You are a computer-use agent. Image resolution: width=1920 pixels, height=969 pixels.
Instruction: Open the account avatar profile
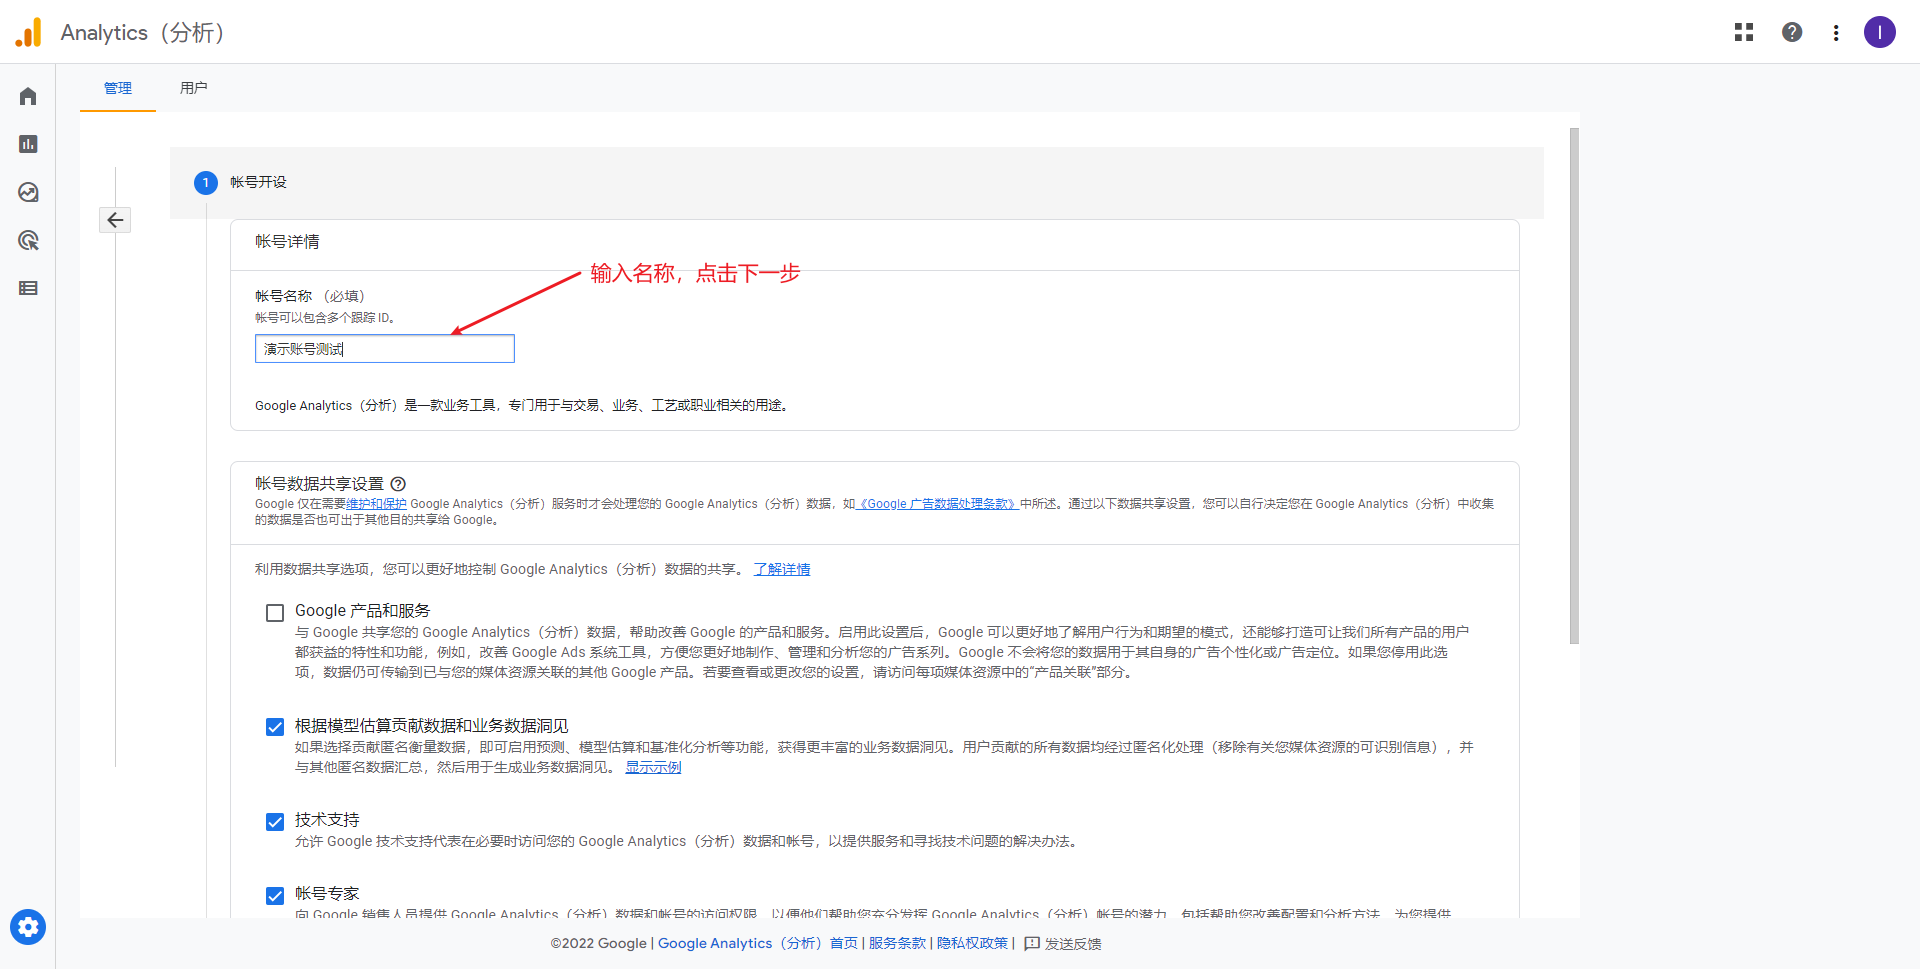[x=1880, y=32]
